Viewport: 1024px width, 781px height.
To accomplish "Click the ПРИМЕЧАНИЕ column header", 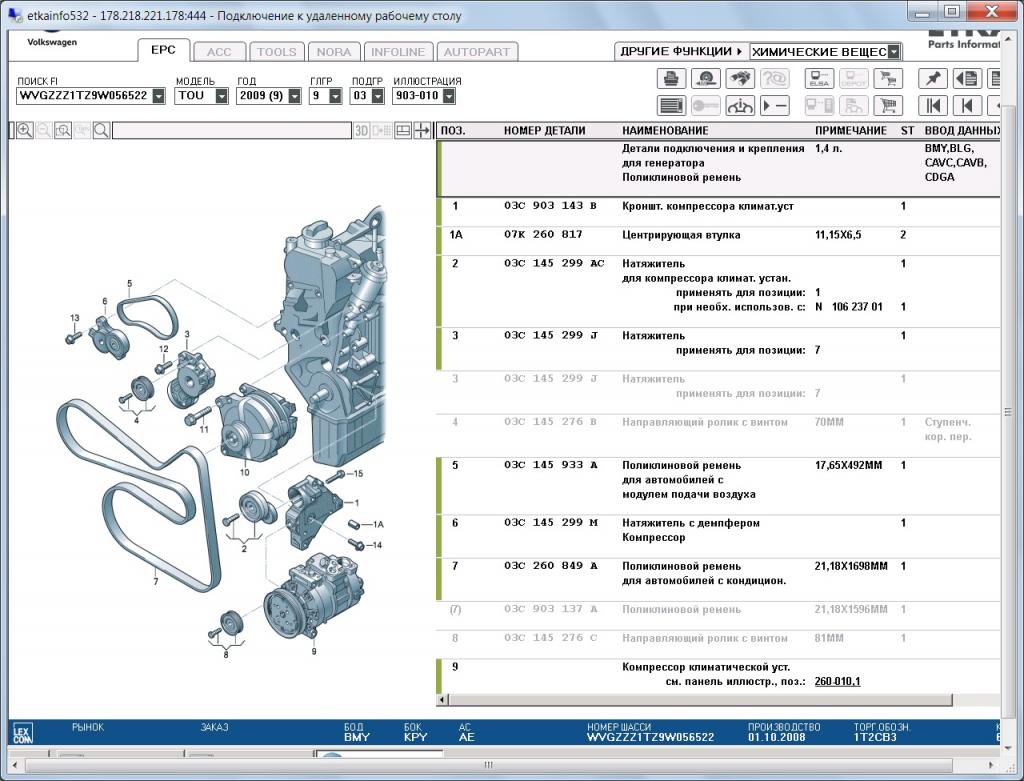I will [x=850, y=131].
